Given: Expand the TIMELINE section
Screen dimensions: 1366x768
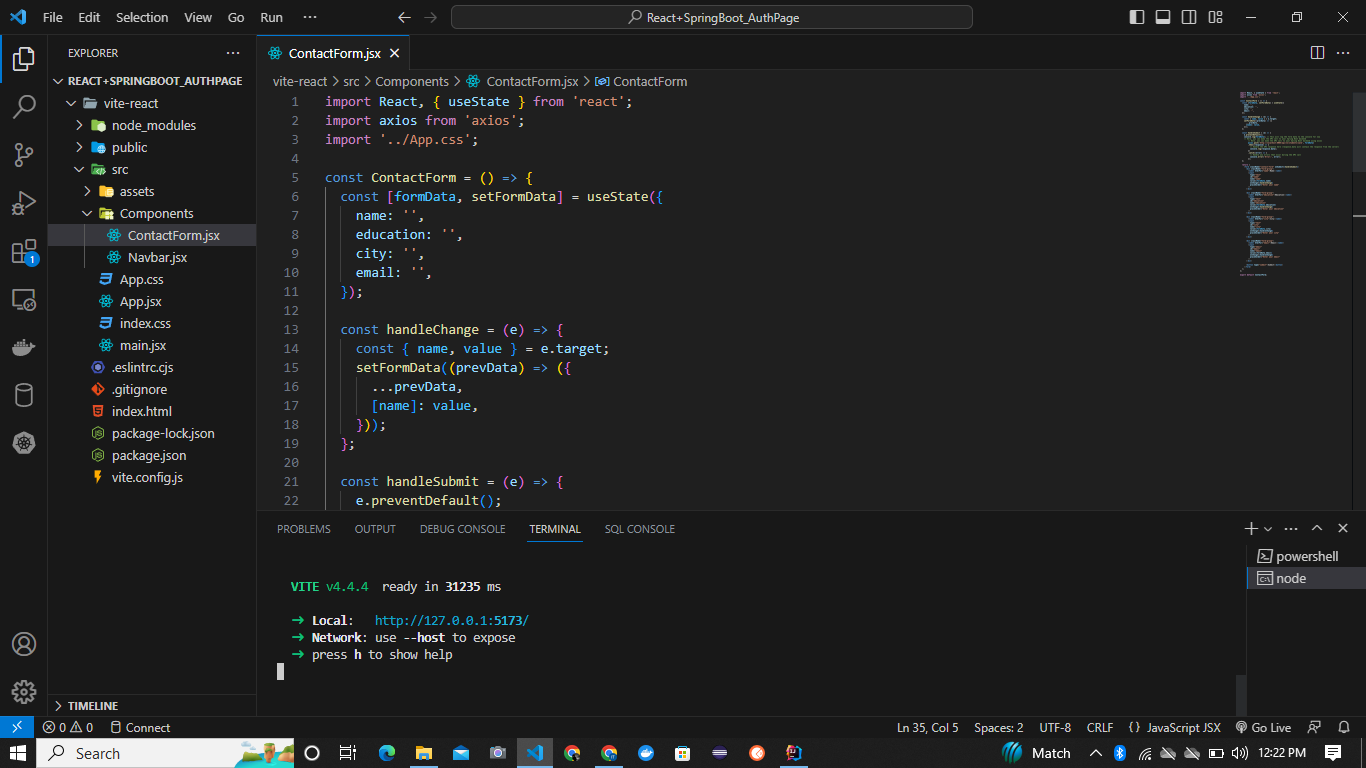Looking at the screenshot, I should pos(152,706).
